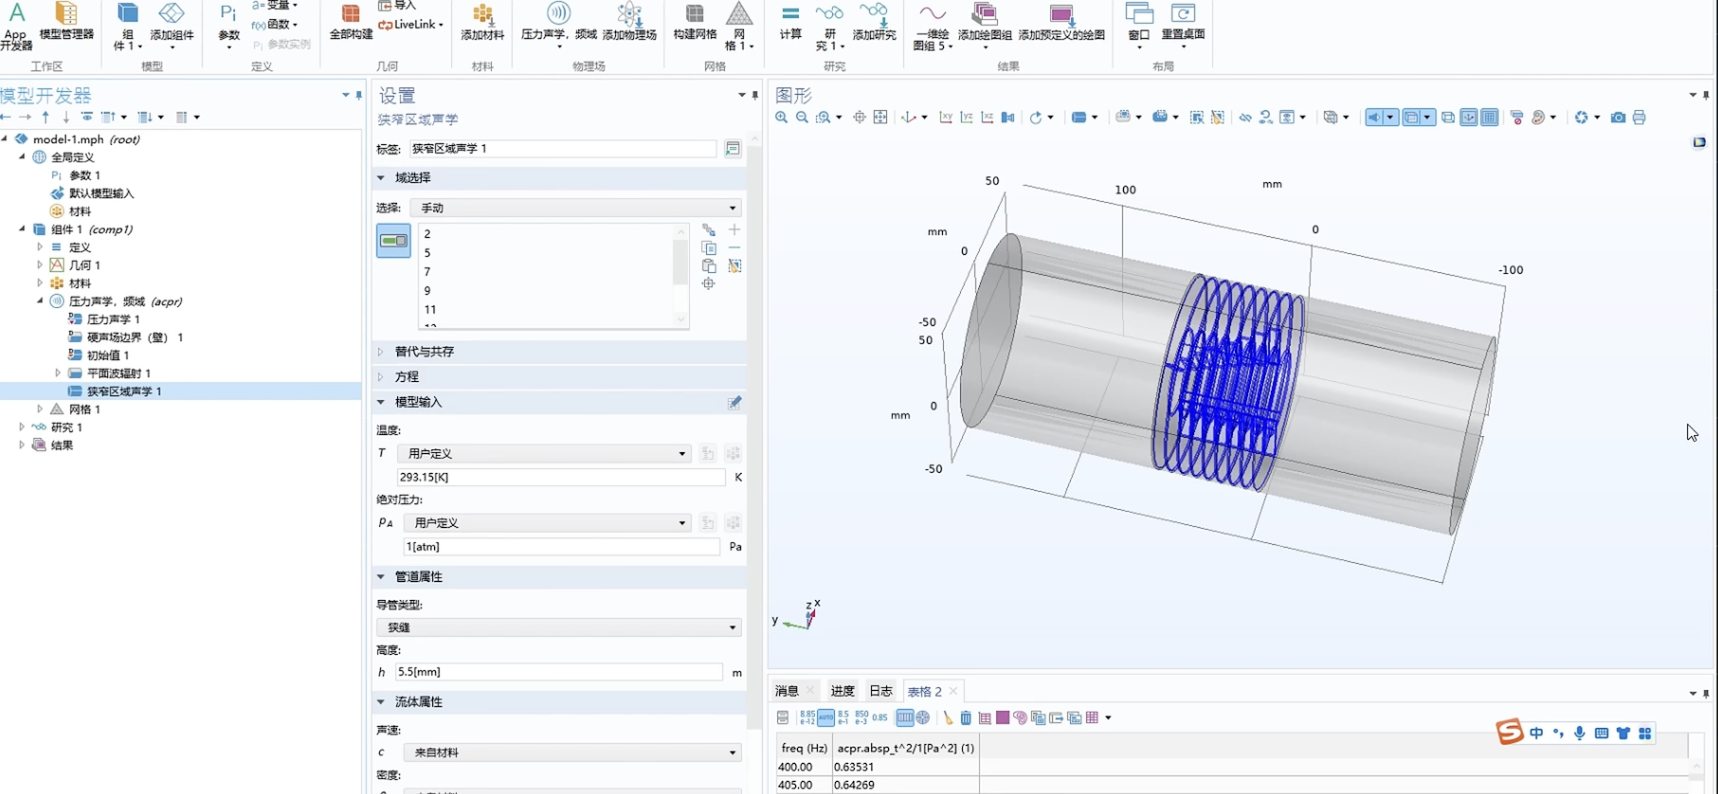The height and width of the screenshot is (794, 1718).
Task: Toggle the grid display button in graphics toolbar
Action: 1489,118
